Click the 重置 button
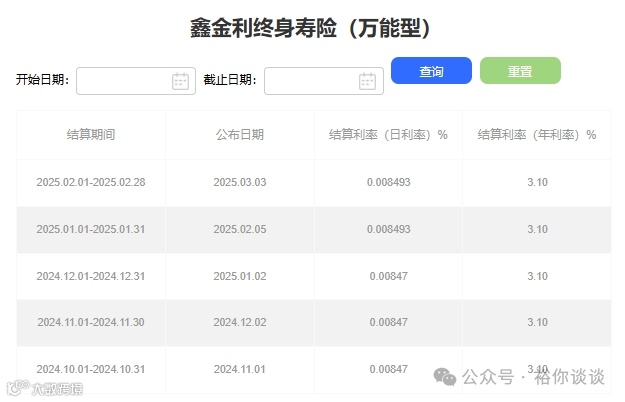The height and width of the screenshot is (402, 625). point(520,71)
